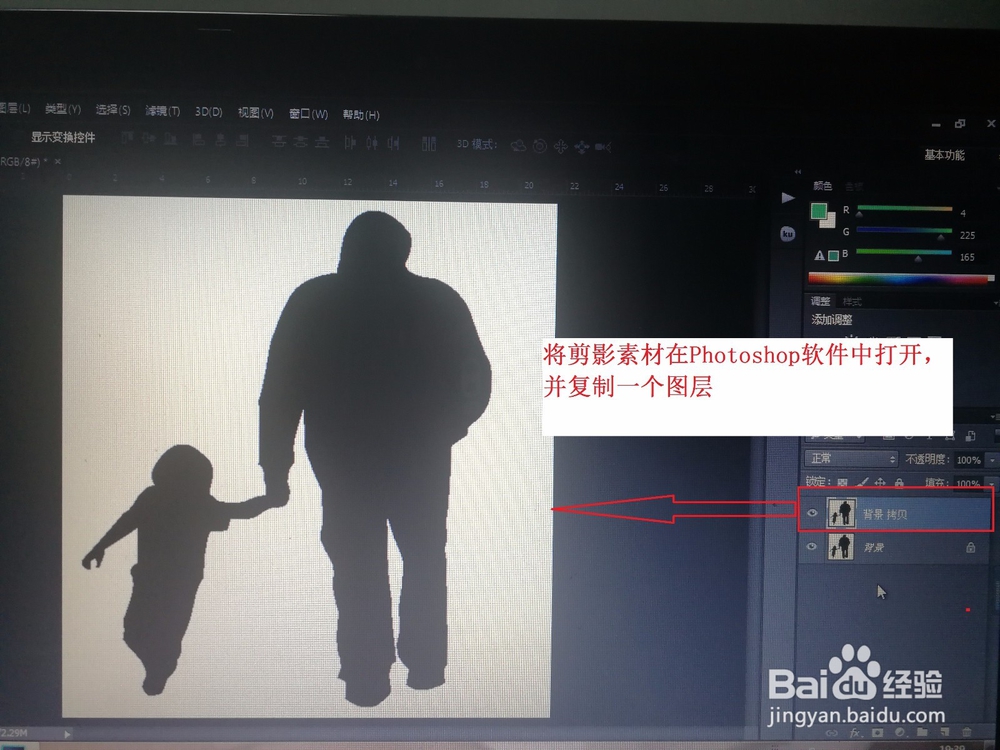
Task: Enable lock position (move lock icon)
Action: 879,482
